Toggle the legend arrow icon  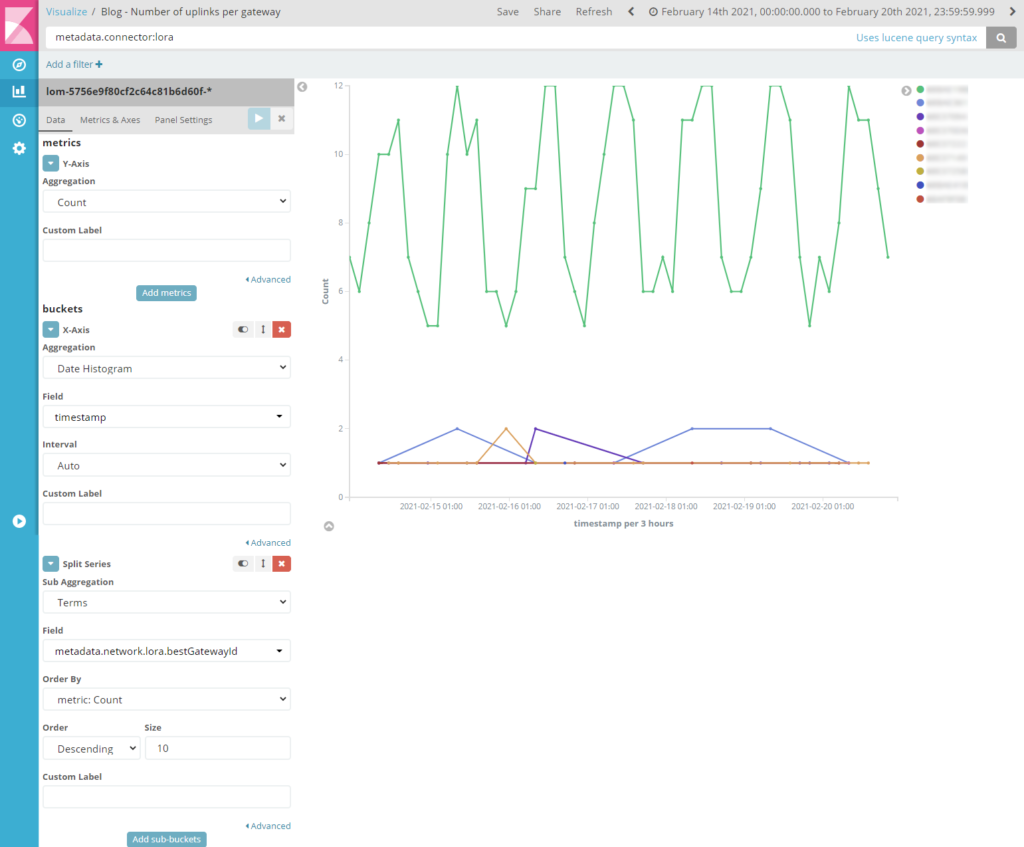pos(906,91)
